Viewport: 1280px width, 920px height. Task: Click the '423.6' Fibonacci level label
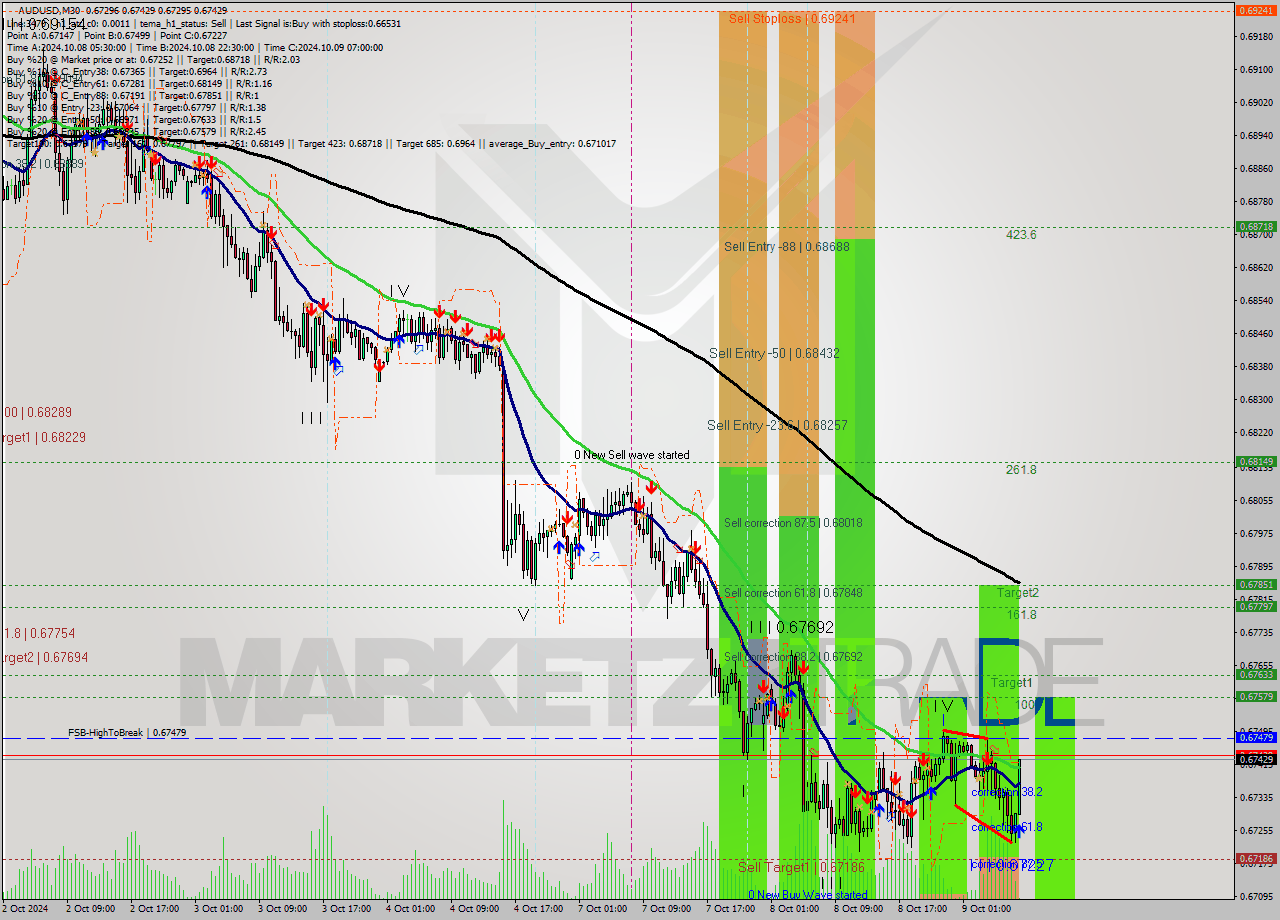point(1021,235)
